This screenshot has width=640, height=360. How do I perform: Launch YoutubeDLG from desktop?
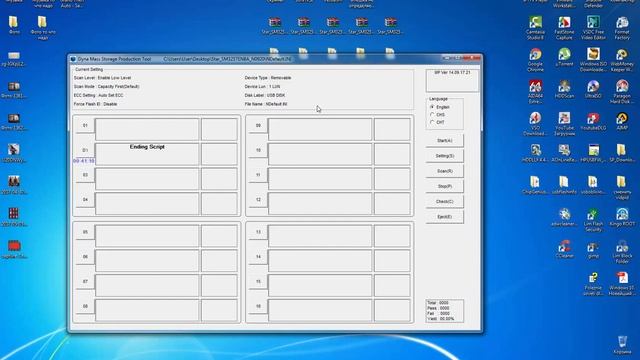click(x=593, y=121)
